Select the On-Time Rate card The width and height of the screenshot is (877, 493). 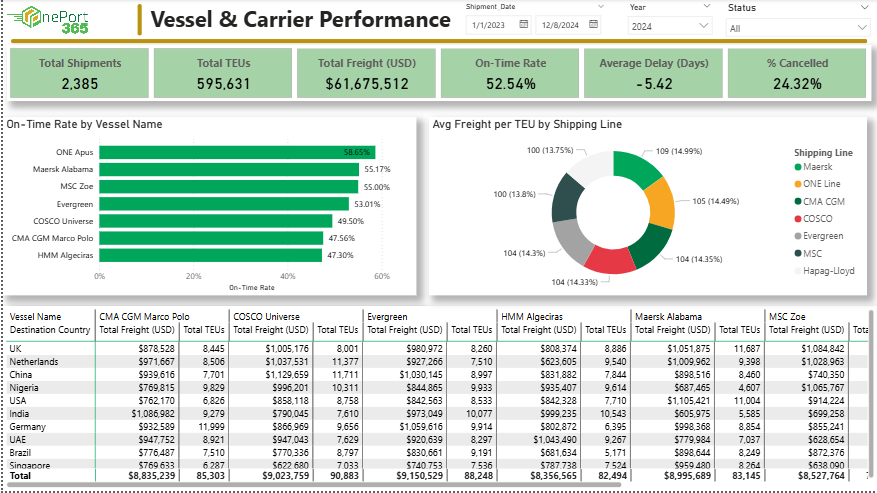(x=510, y=73)
